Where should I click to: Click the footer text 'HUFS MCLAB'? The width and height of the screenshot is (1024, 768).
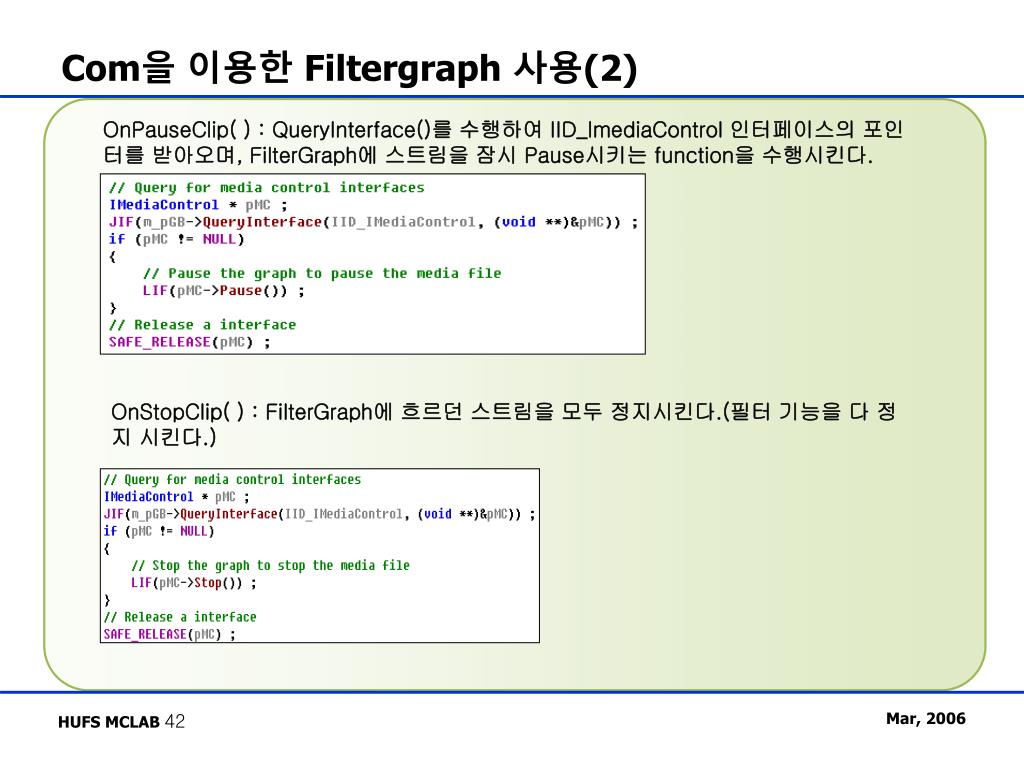(108, 722)
